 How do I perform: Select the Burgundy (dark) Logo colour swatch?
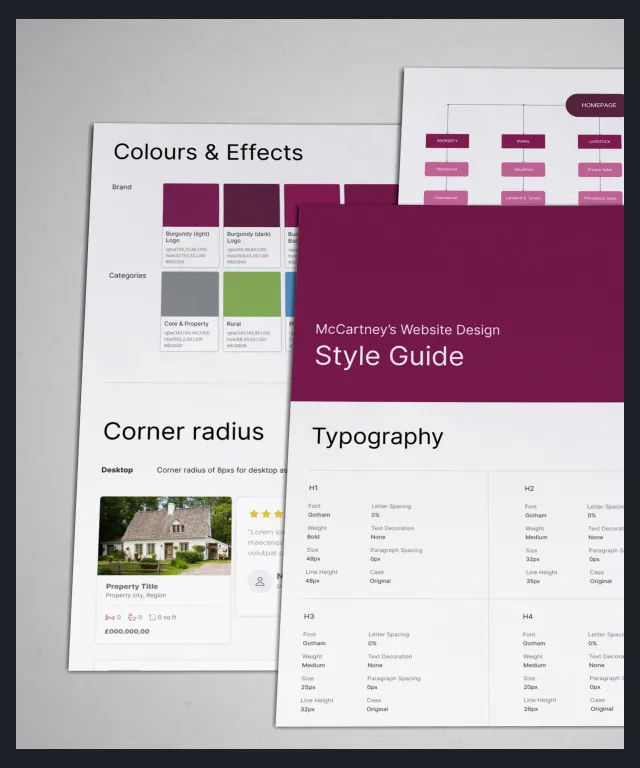tap(251, 205)
